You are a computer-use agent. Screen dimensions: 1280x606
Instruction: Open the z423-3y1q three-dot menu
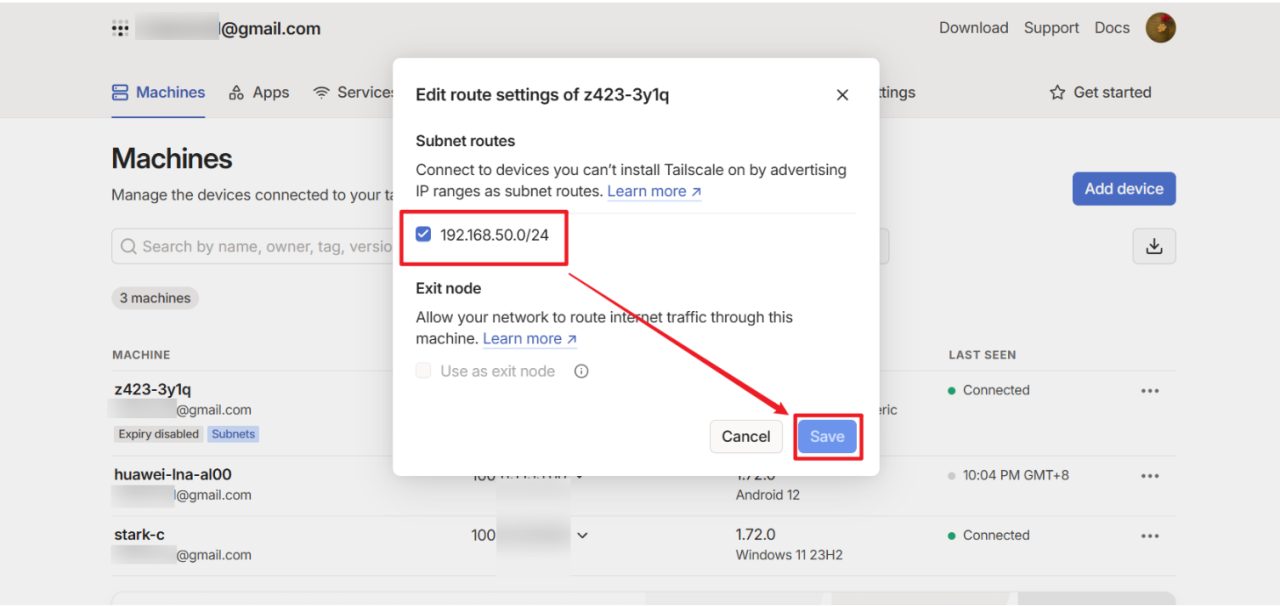tap(1150, 391)
